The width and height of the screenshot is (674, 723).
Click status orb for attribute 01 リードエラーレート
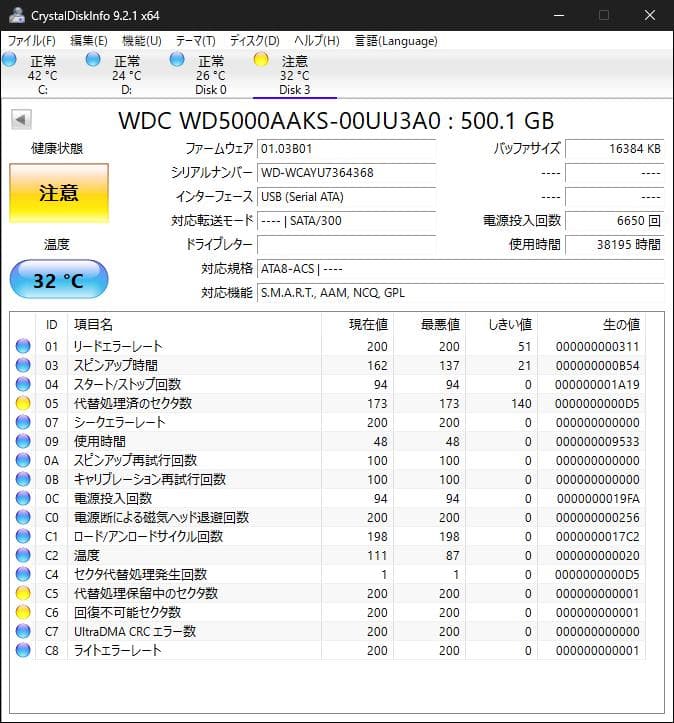(23, 346)
